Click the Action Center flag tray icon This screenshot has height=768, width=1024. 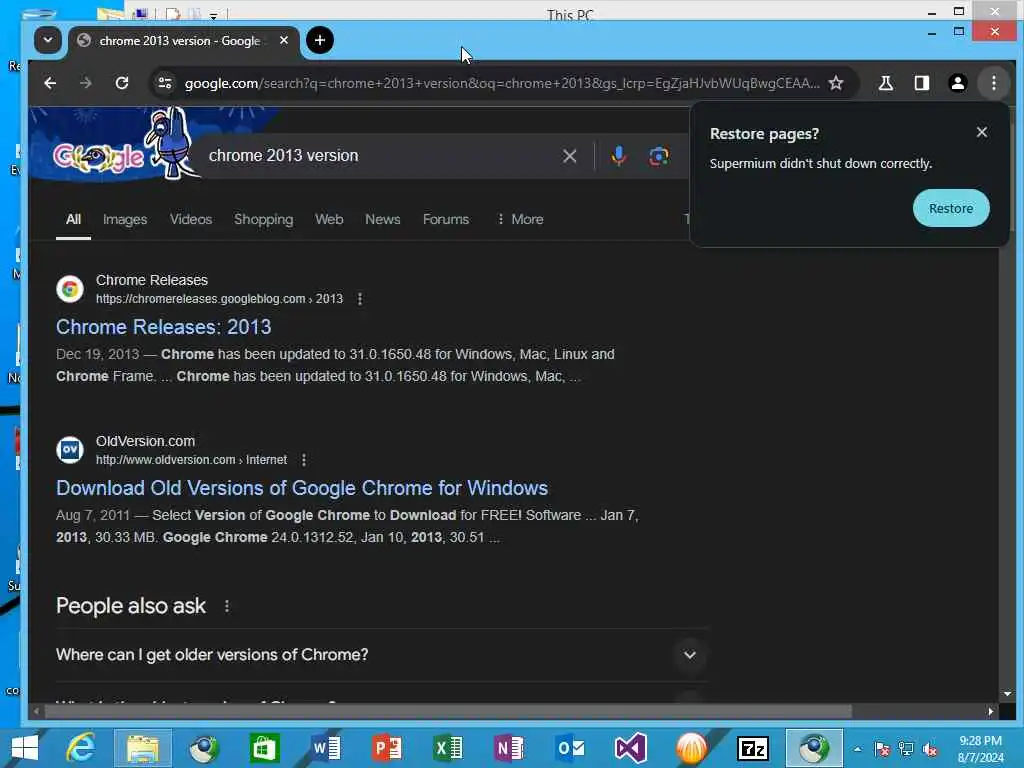pyautogui.click(x=882, y=749)
